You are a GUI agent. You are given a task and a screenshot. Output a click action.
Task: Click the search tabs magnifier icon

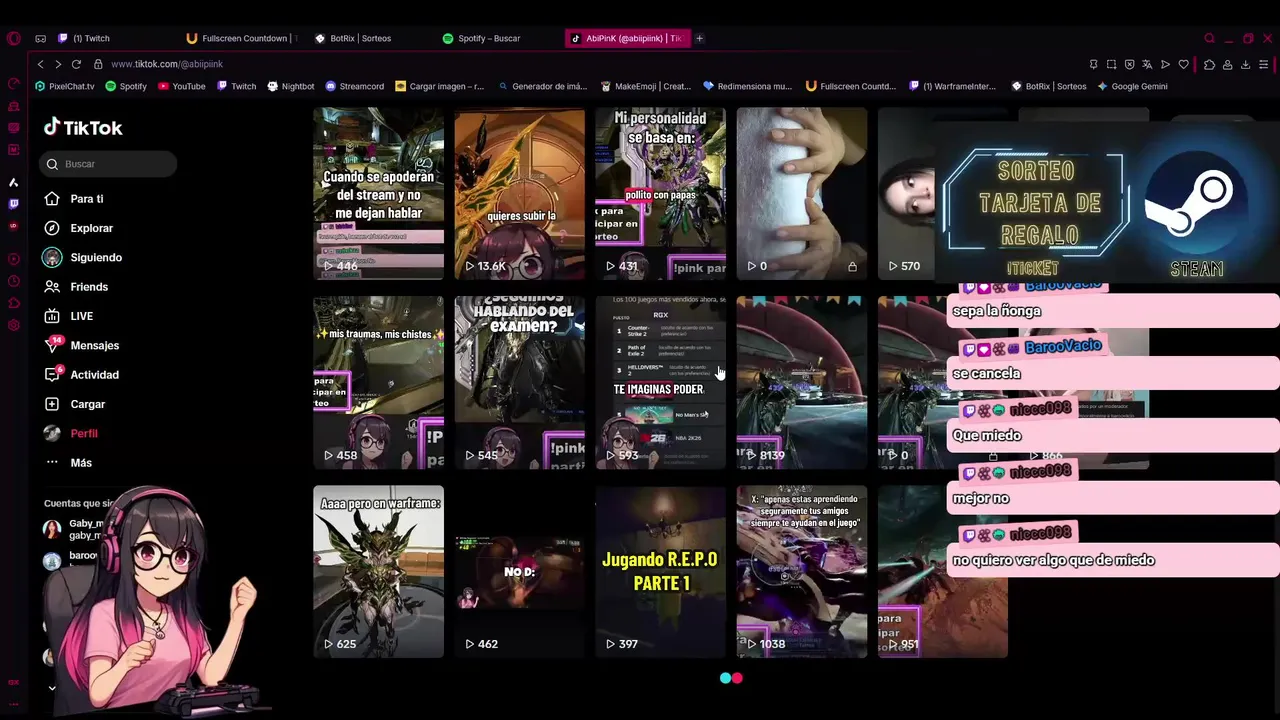tap(1209, 38)
